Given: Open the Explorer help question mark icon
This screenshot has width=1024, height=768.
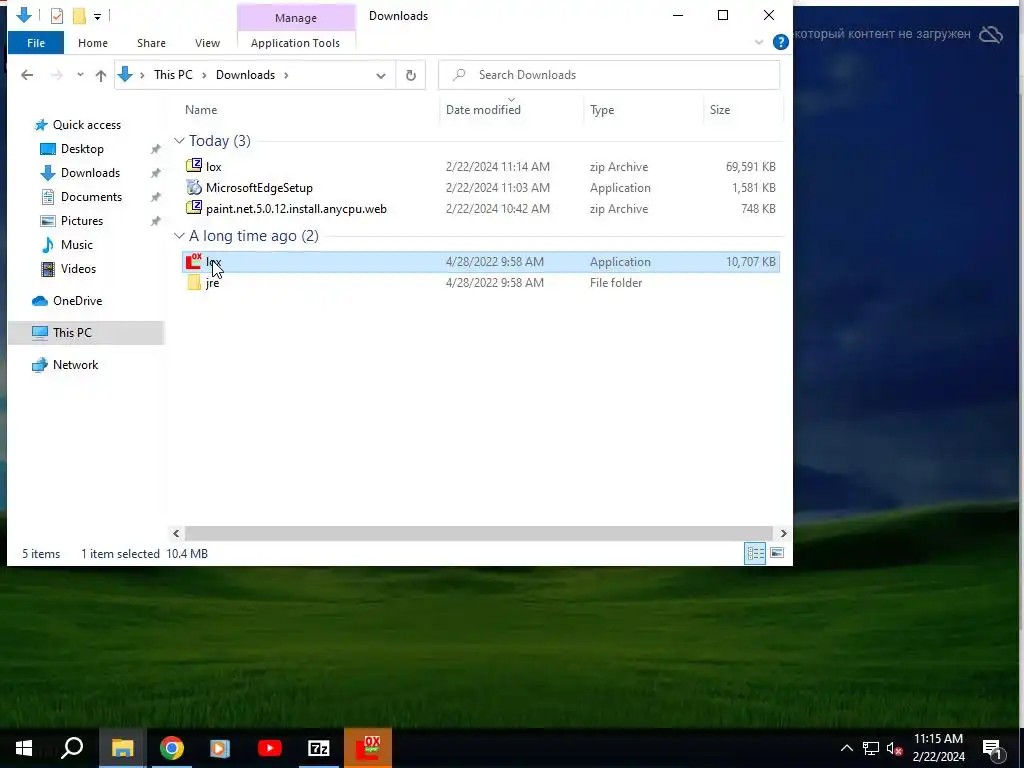Looking at the screenshot, I should (x=780, y=42).
